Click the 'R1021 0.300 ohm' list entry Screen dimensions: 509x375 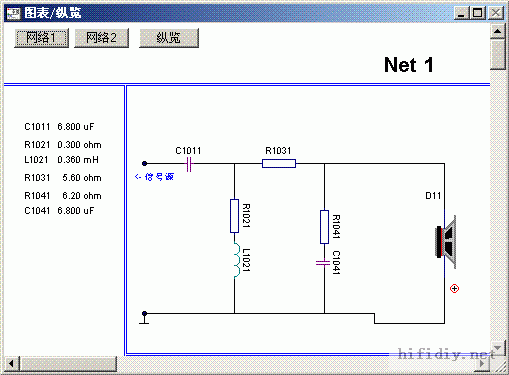tap(63, 145)
